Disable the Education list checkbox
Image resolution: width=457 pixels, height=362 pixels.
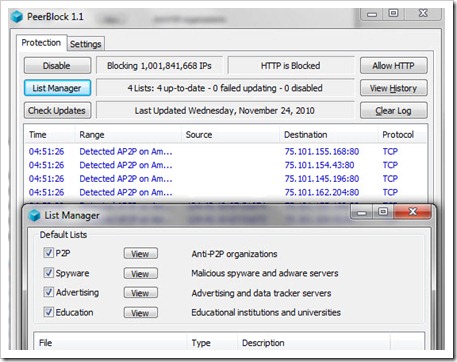click(x=48, y=312)
